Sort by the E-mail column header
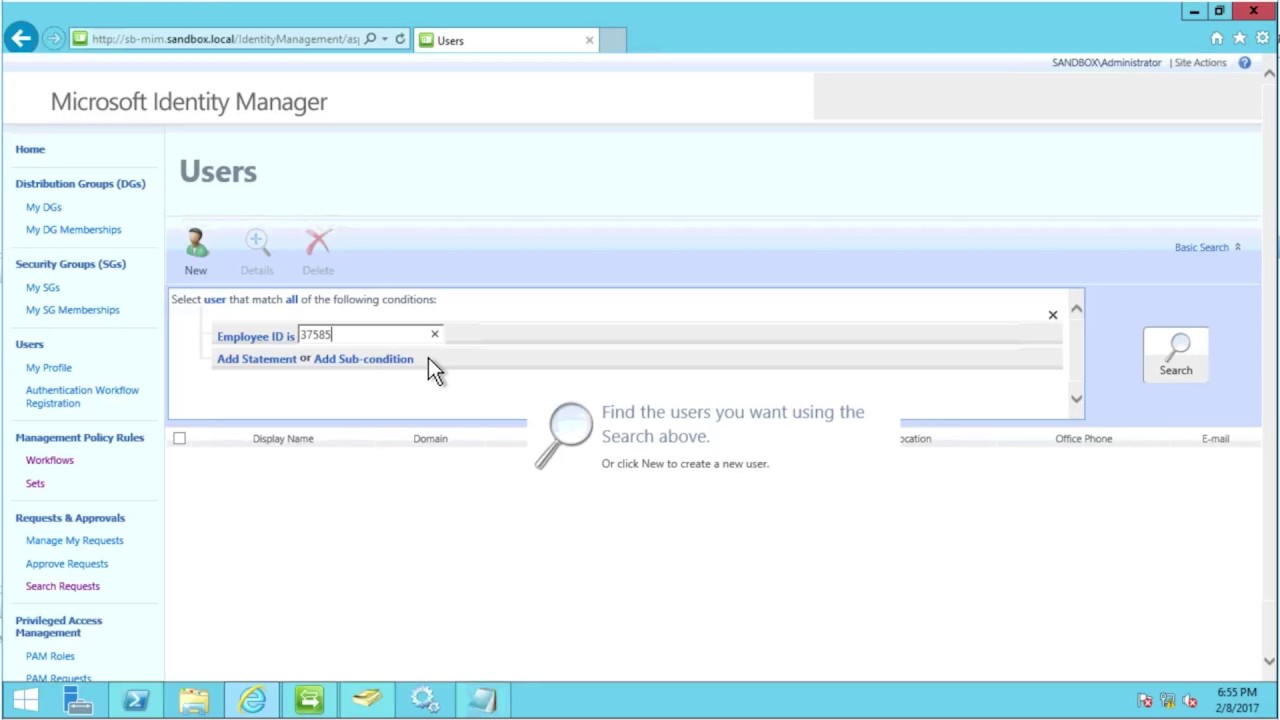This screenshot has height=720, width=1280. point(1215,439)
